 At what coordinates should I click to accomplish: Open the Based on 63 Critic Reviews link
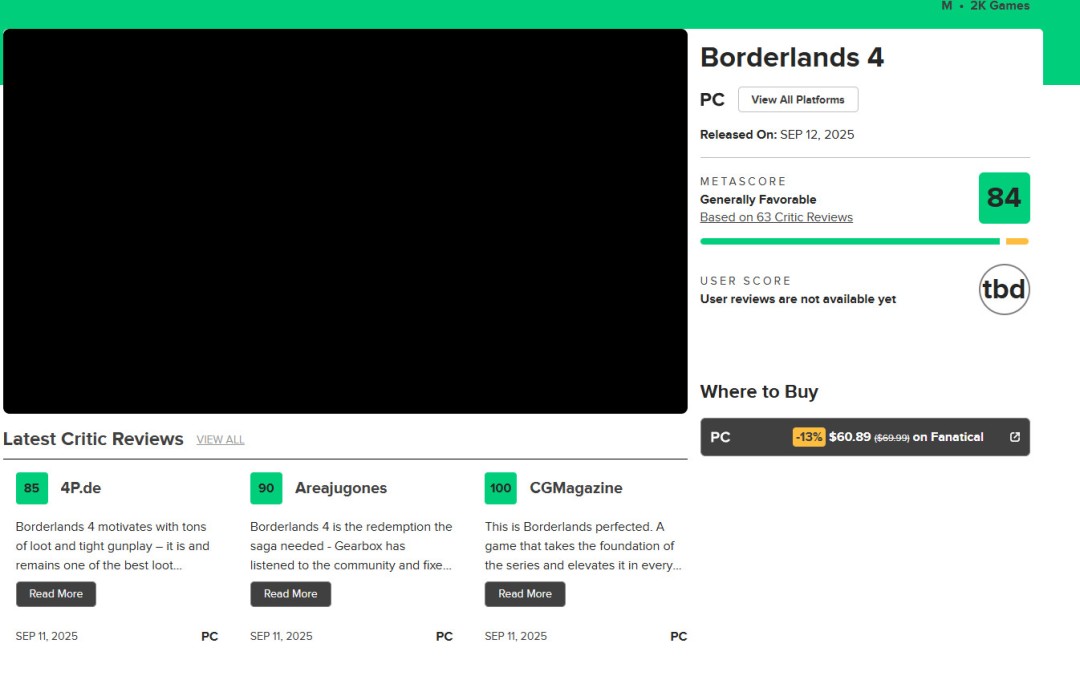point(776,217)
